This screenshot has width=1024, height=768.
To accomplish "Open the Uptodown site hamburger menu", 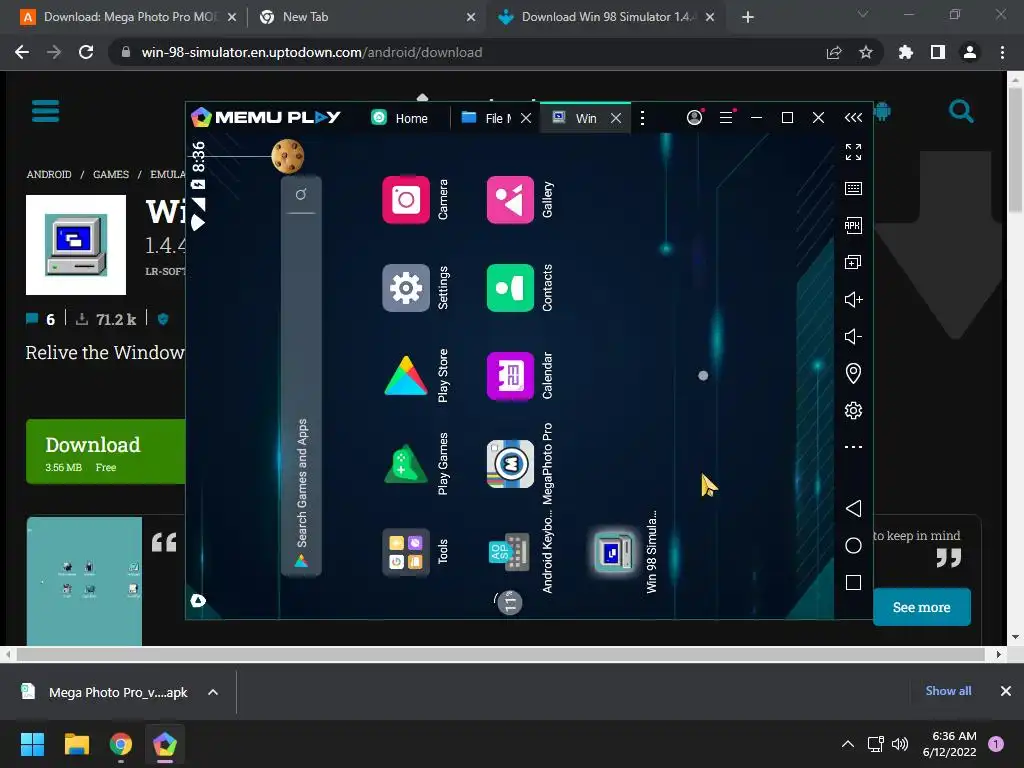I will pos(46,111).
